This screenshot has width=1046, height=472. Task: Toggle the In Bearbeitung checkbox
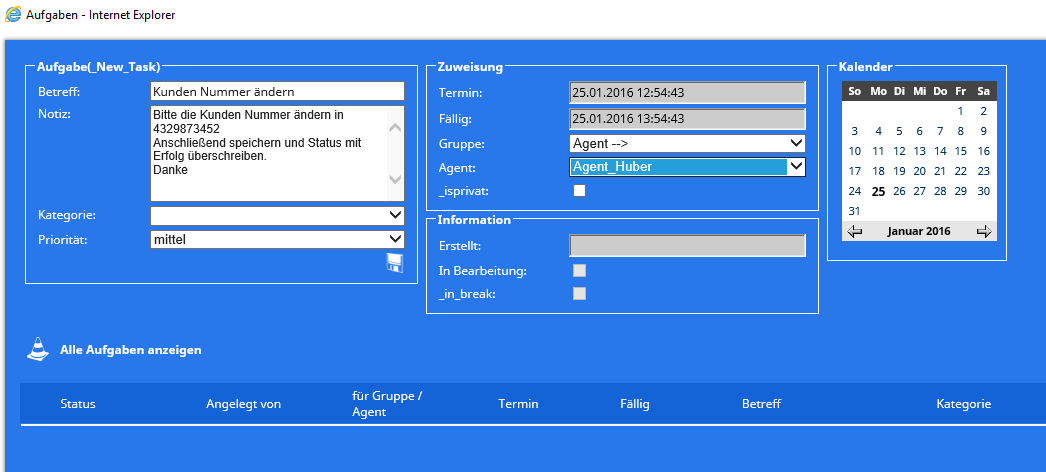(x=579, y=270)
